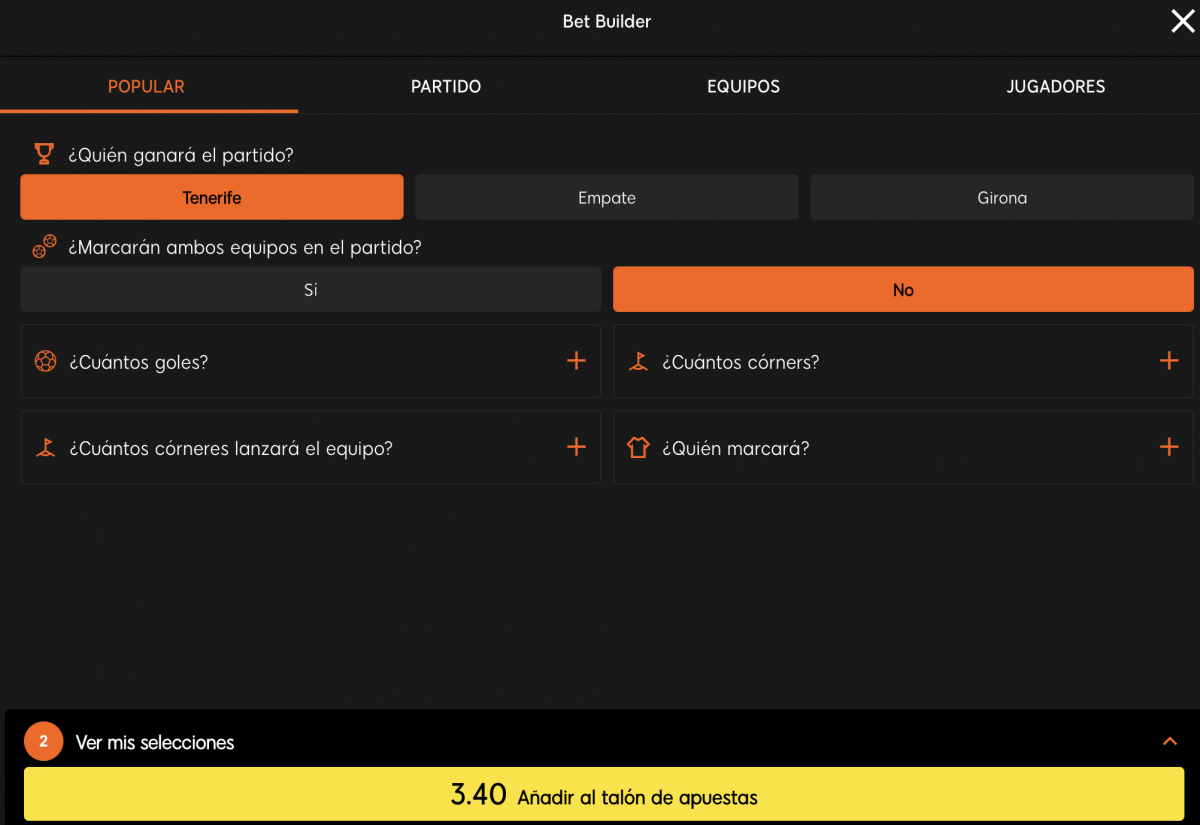The width and height of the screenshot is (1200, 825).
Task: Click Añadir al talón de apuestas button
Action: pyautogui.click(x=604, y=795)
